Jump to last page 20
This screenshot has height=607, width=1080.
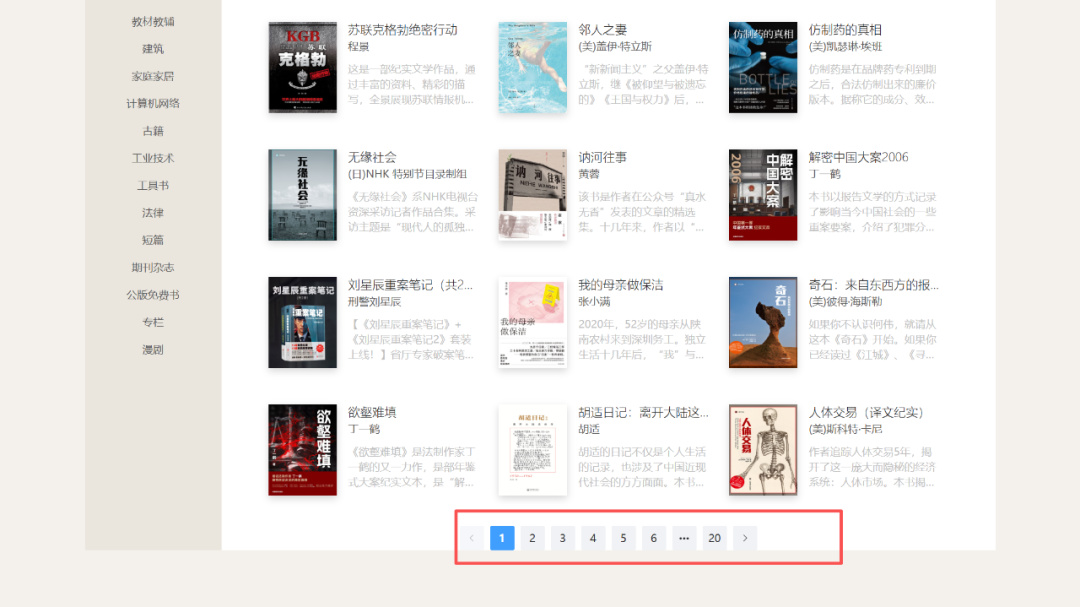tap(714, 538)
